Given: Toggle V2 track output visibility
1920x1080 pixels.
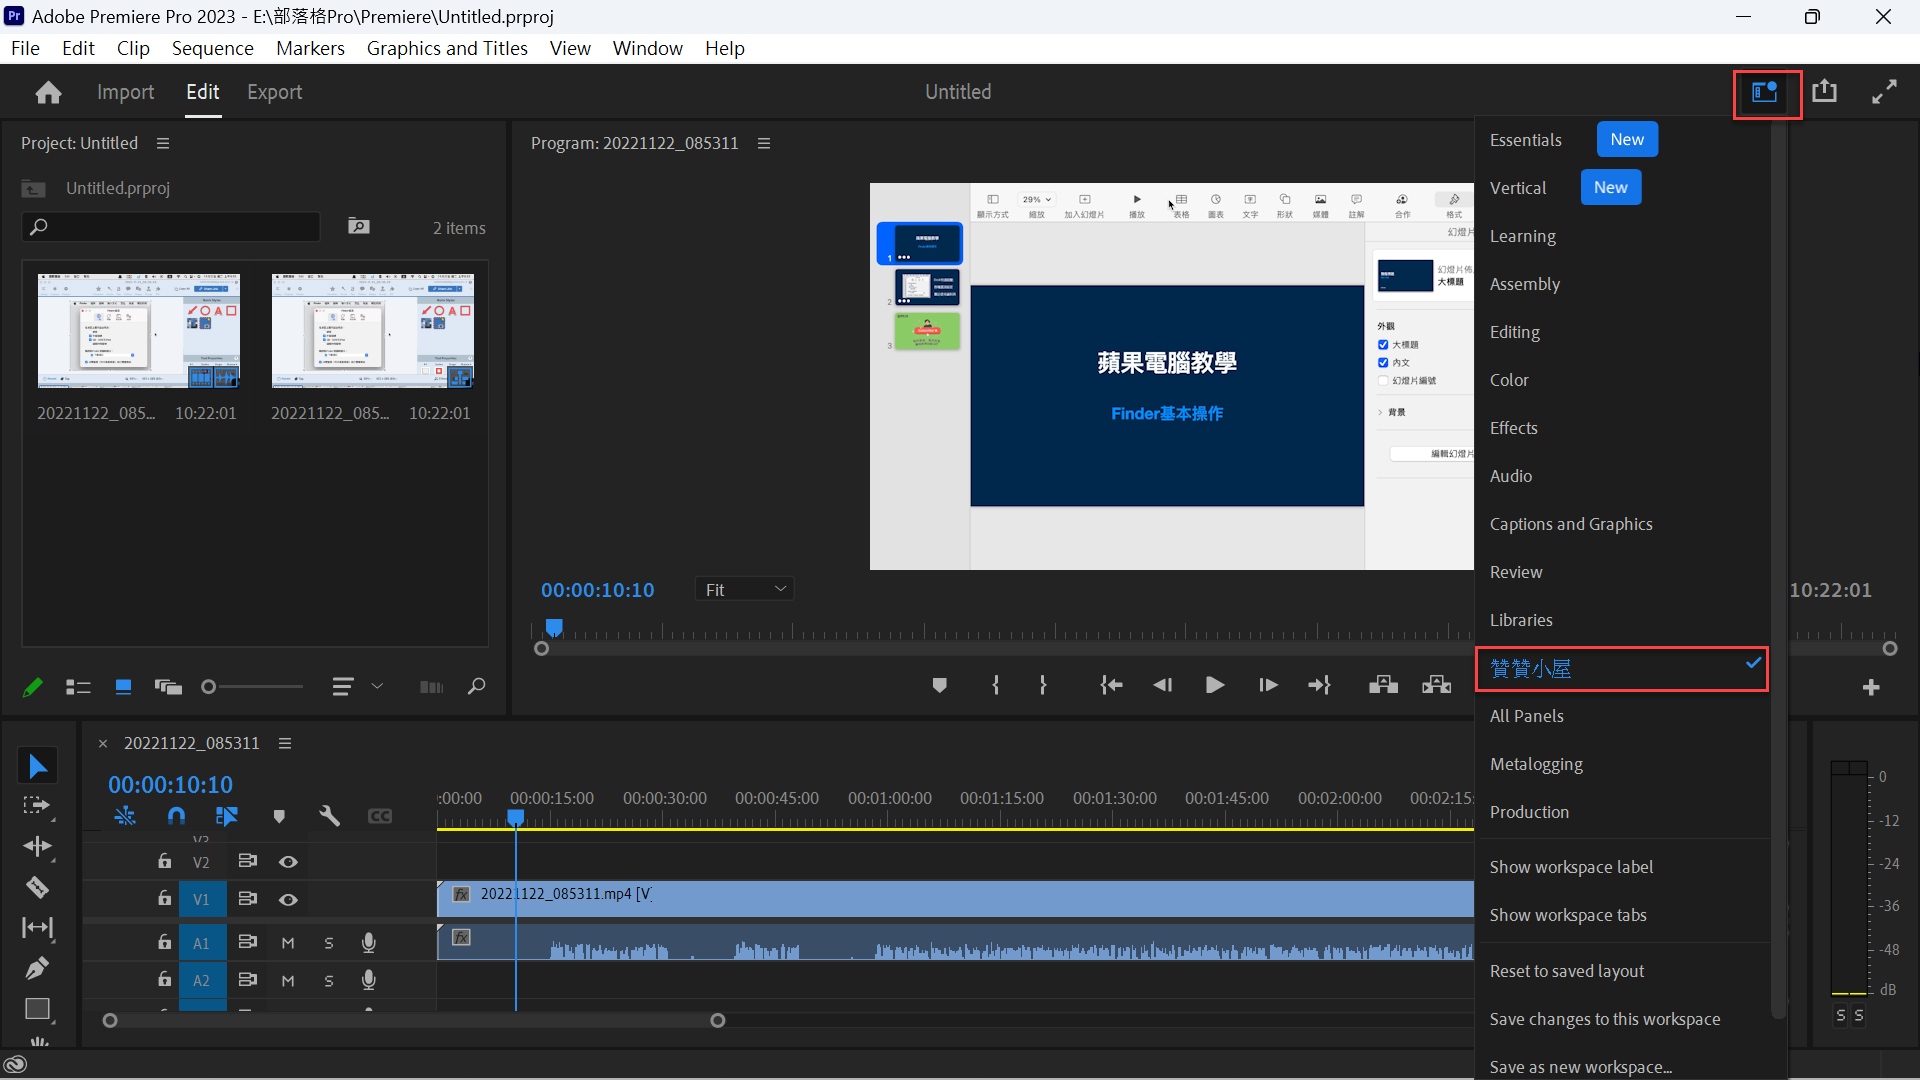Looking at the screenshot, I should pyautogui.click(x=288, y=862).
